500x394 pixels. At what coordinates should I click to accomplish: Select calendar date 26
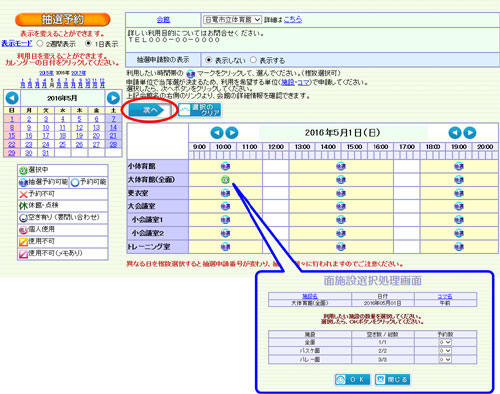79,145
